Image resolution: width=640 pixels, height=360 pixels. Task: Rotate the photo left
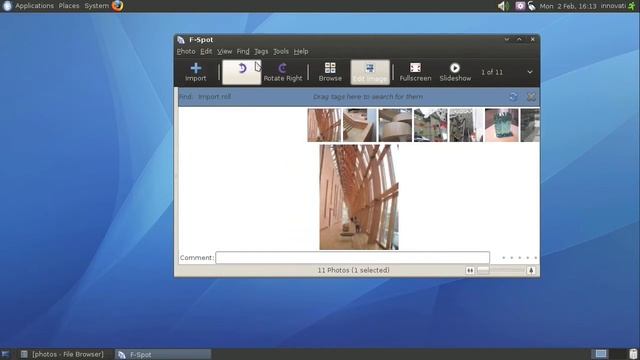click(x=242, y=72)
